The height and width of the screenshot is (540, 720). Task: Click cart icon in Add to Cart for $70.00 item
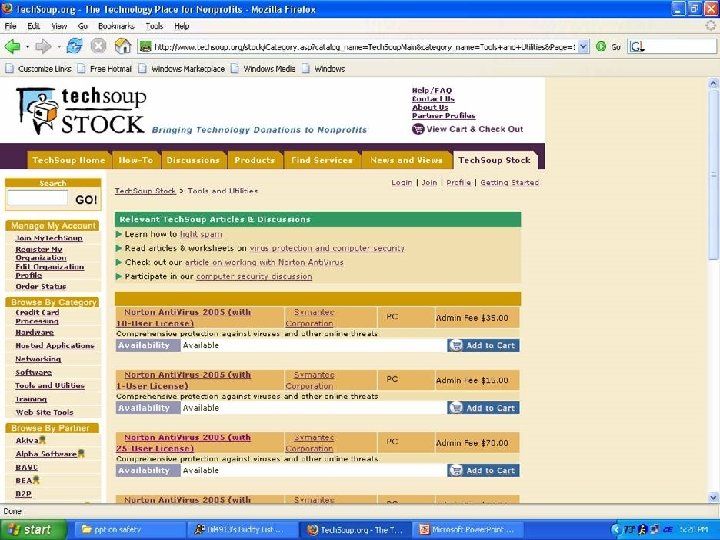[456, 470]
